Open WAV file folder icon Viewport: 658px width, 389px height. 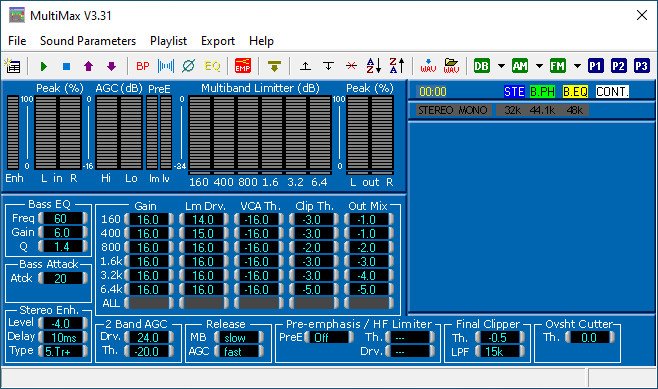point(451,66)
